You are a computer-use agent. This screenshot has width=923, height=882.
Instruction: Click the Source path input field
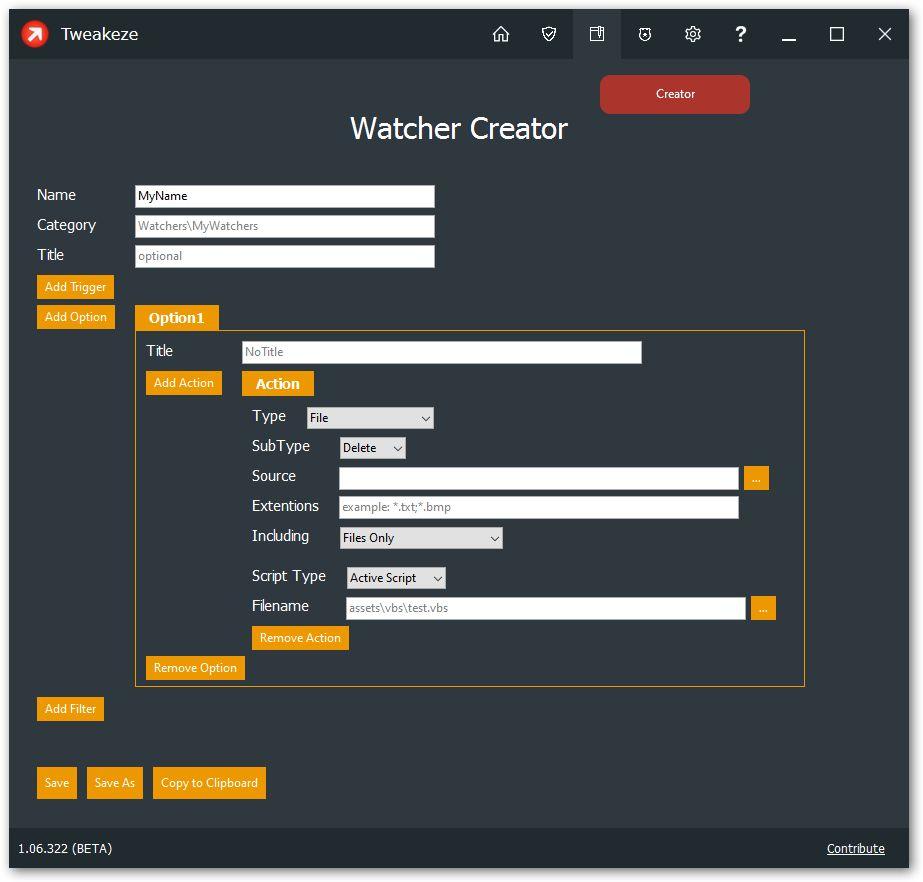[539, 478]
